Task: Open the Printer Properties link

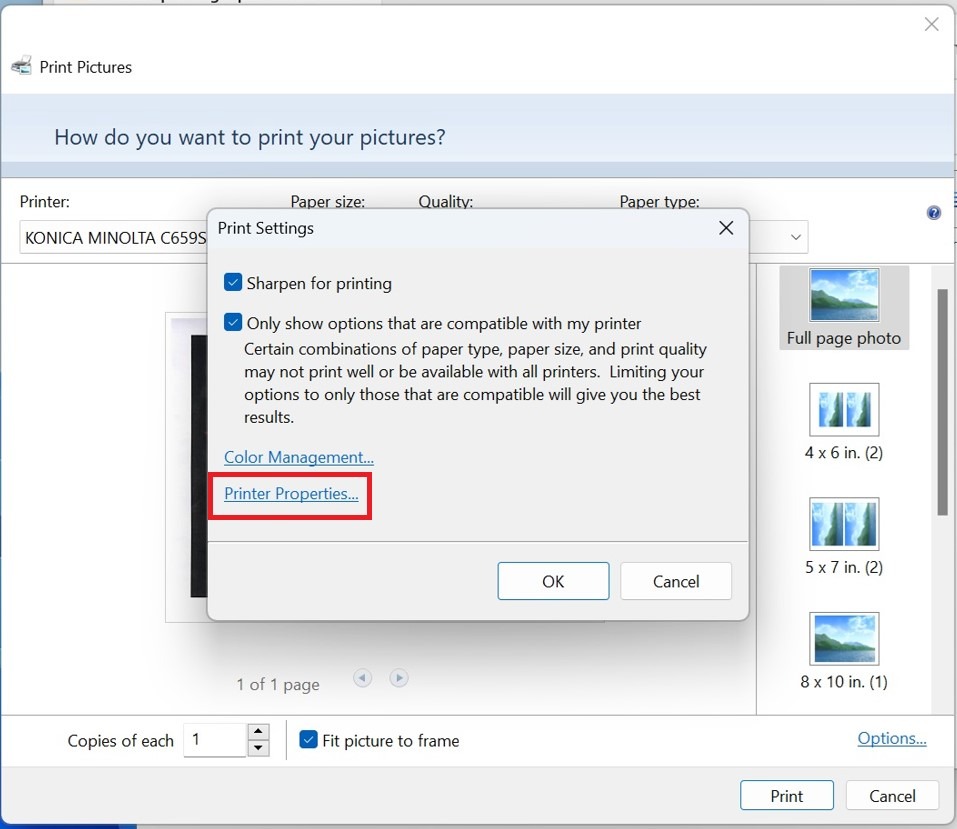Action: pyautogui.click(x=290, y=494)
